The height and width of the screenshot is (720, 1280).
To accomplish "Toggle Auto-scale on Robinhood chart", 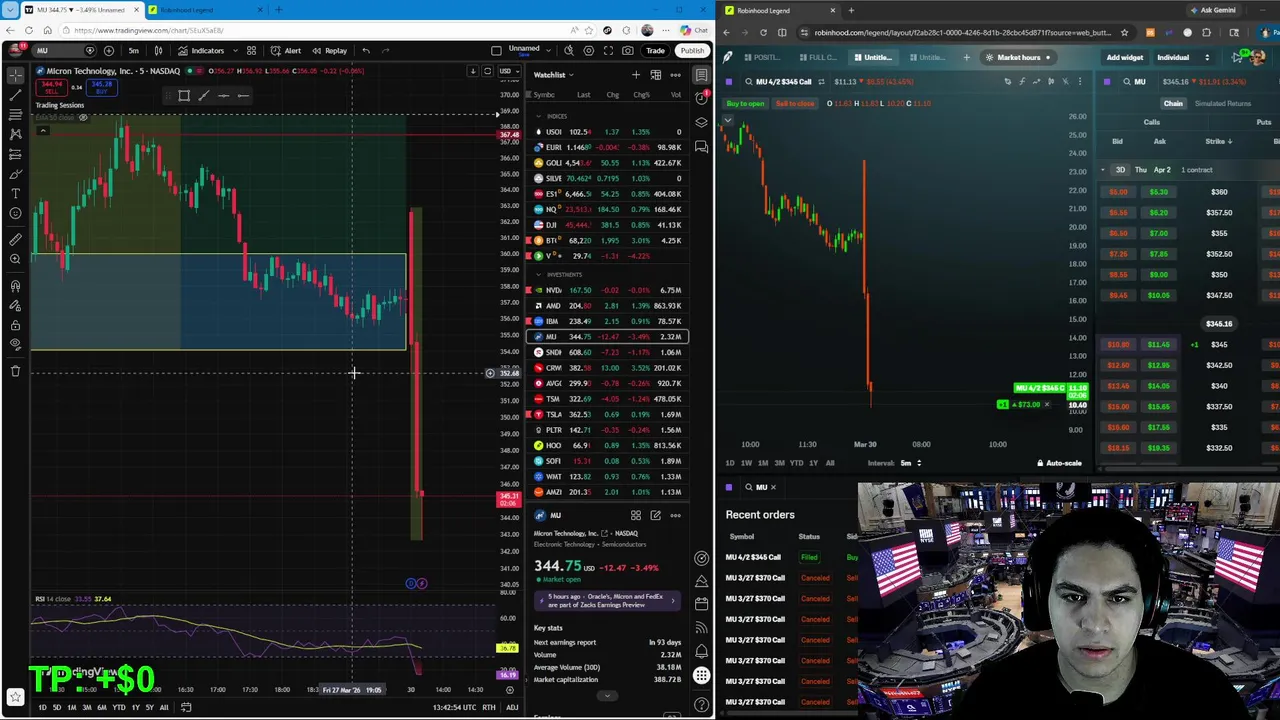I will pyautogui.click(x=1059, y=463).
